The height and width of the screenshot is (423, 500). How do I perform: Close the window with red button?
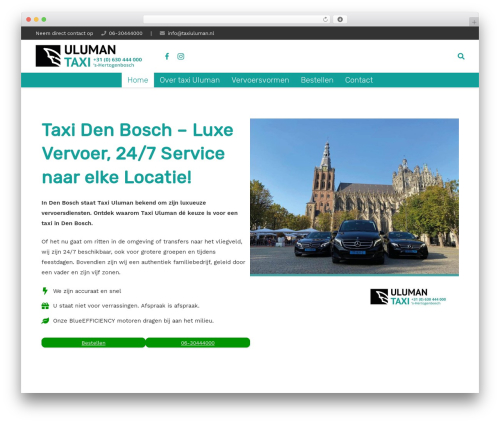pos(29,19)
